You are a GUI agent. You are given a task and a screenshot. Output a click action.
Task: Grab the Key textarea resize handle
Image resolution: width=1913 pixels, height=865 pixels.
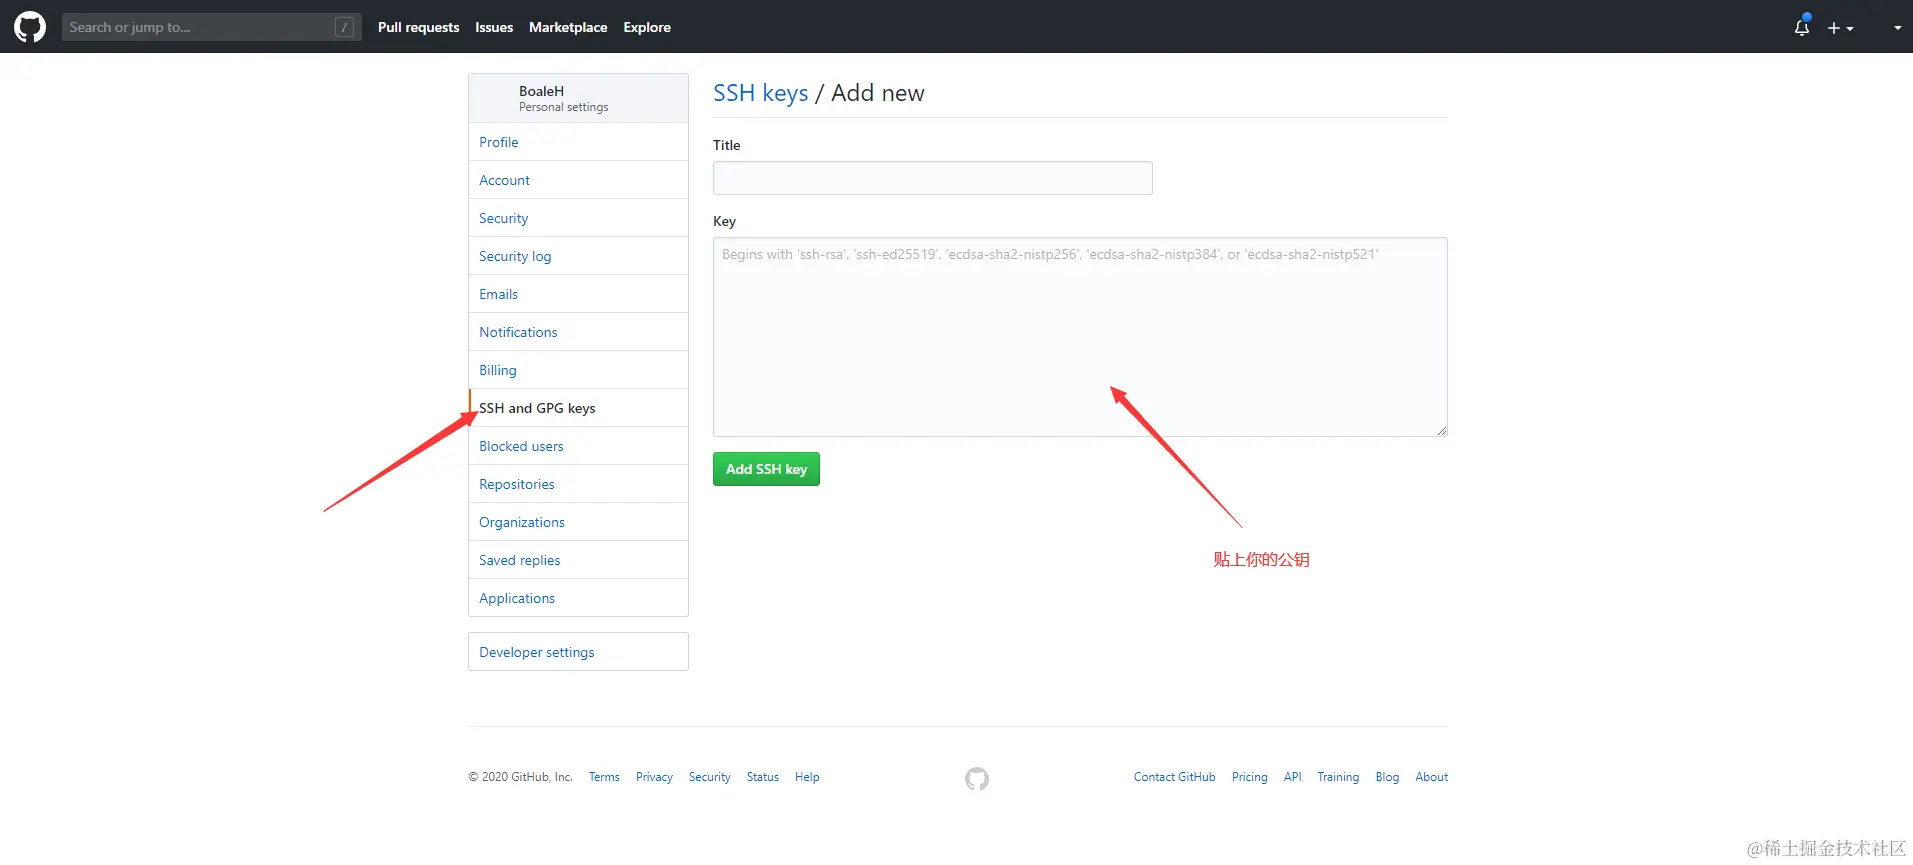pos(1441,431)
